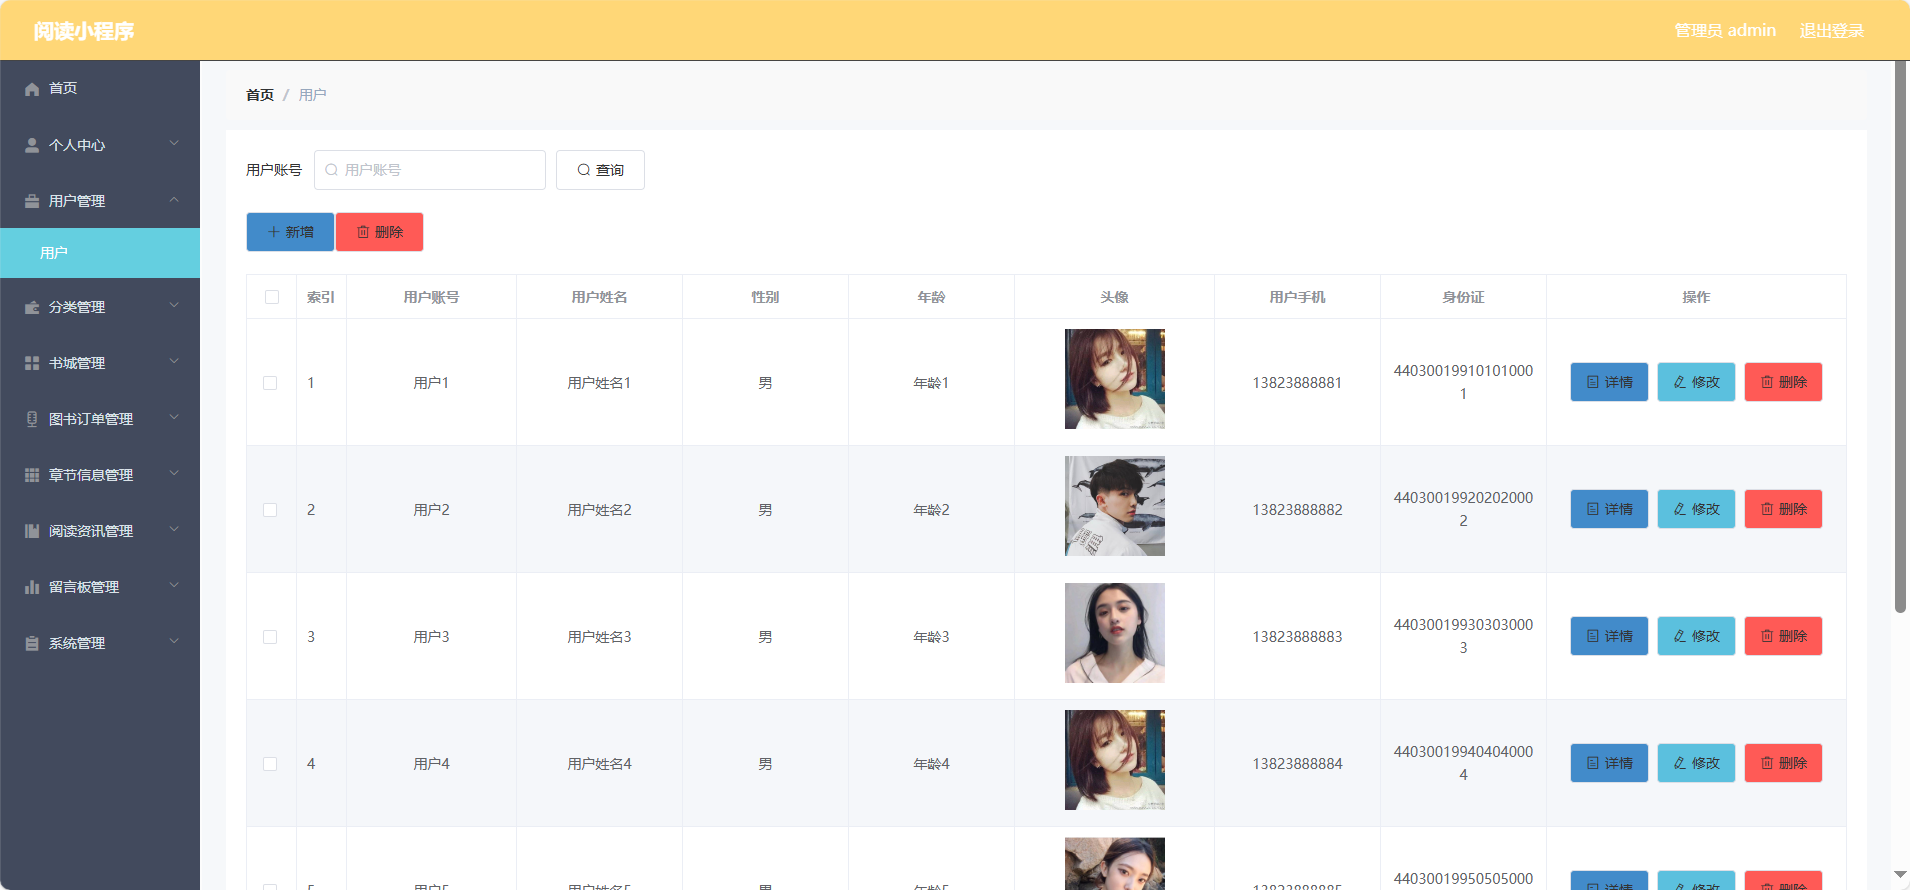Click the trash icon in 用户3's 删除 button
The height and width of the screenshot is (890, 1910).
(1767, 636)
